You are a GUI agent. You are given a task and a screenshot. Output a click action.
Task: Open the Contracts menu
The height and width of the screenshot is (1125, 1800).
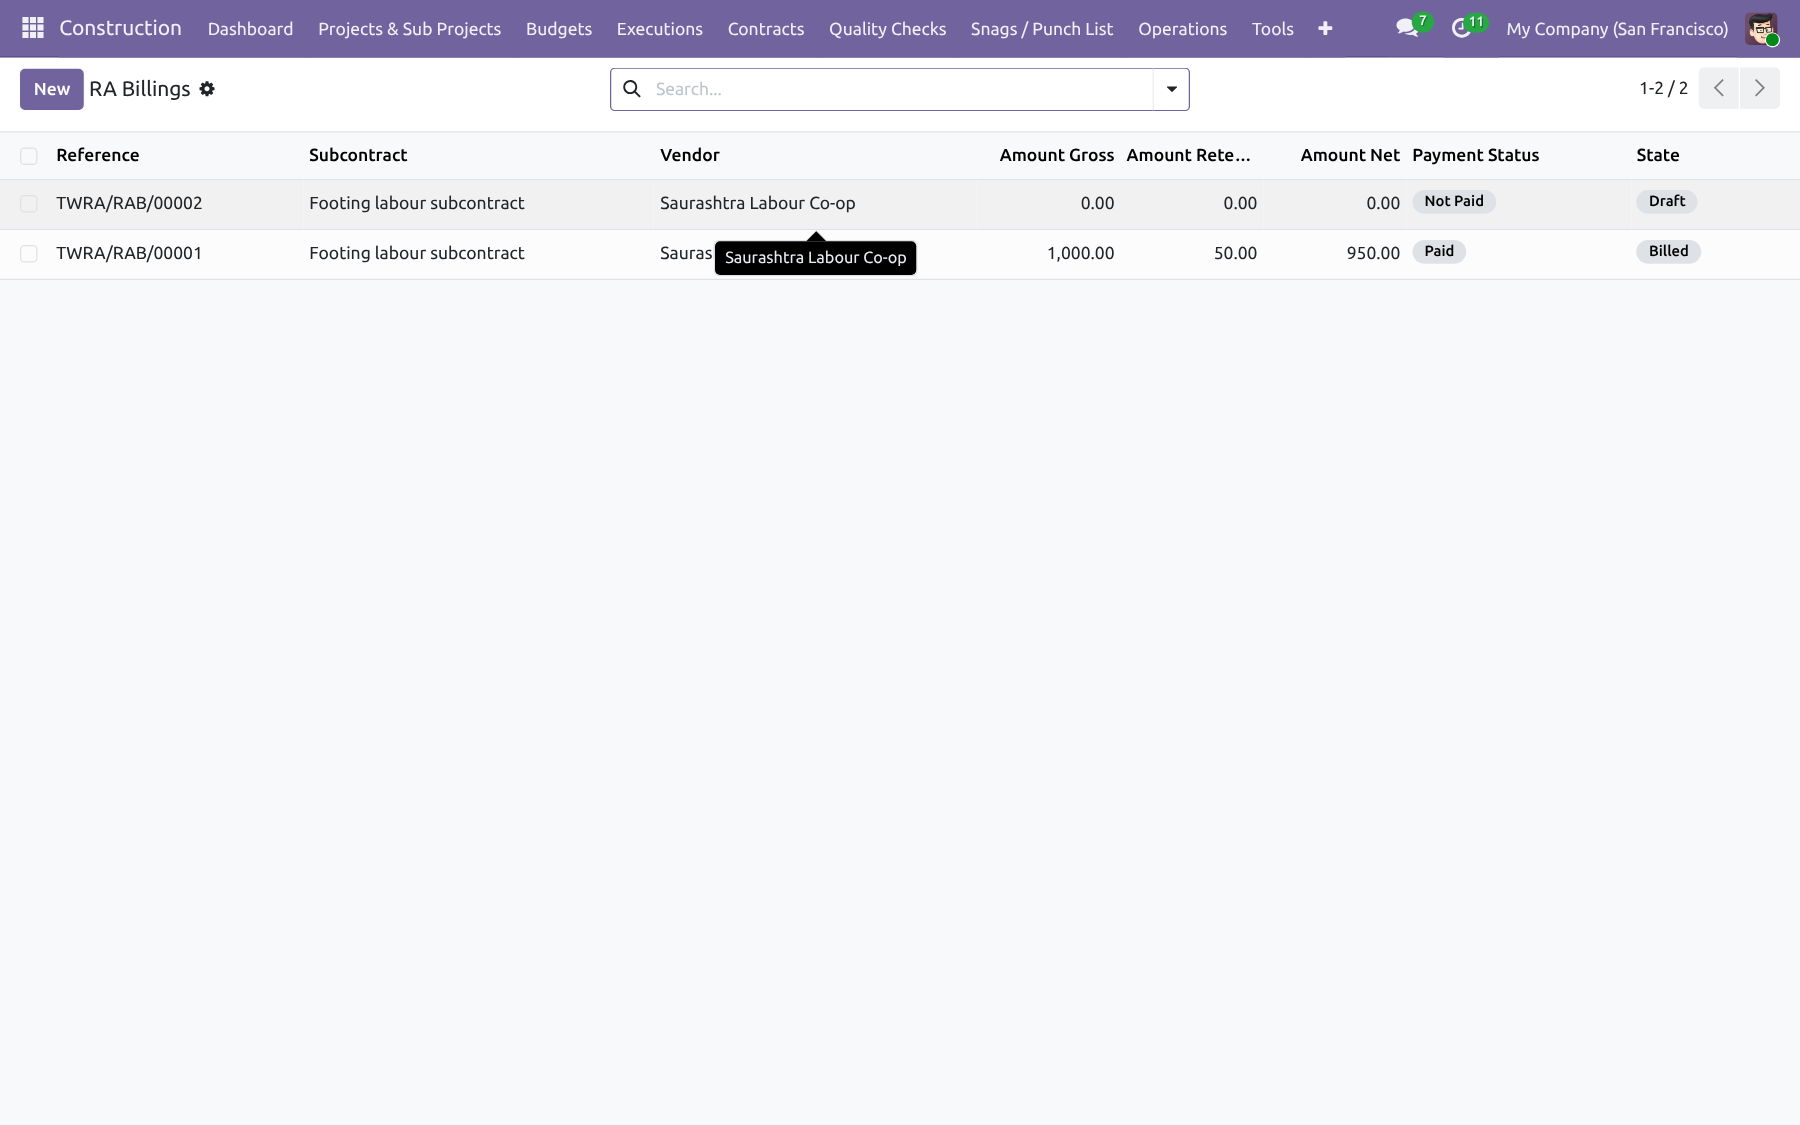(766, 29)
